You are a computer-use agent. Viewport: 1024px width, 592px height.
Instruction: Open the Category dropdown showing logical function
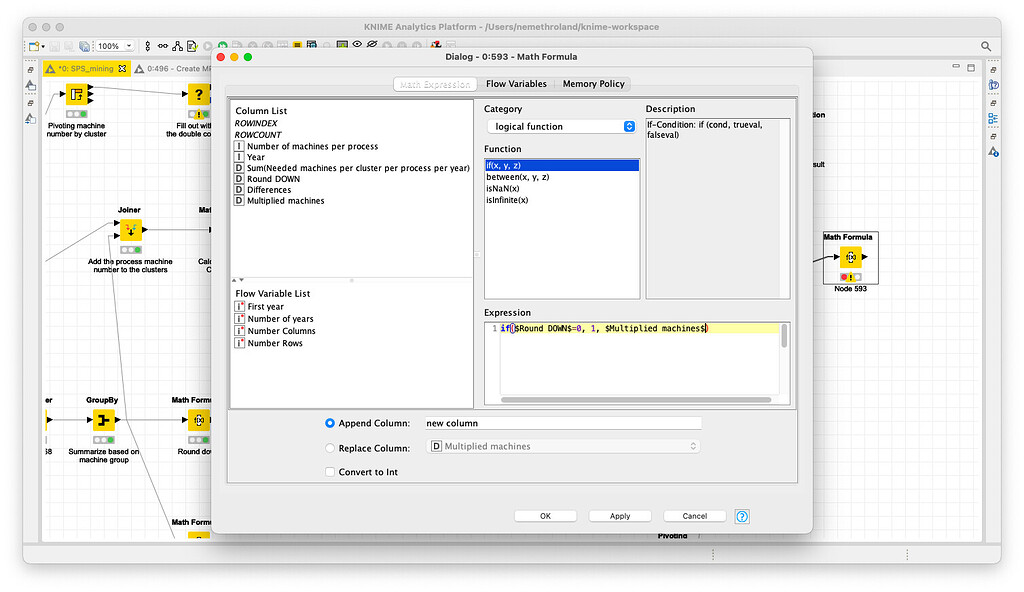(x=560, y=125)
